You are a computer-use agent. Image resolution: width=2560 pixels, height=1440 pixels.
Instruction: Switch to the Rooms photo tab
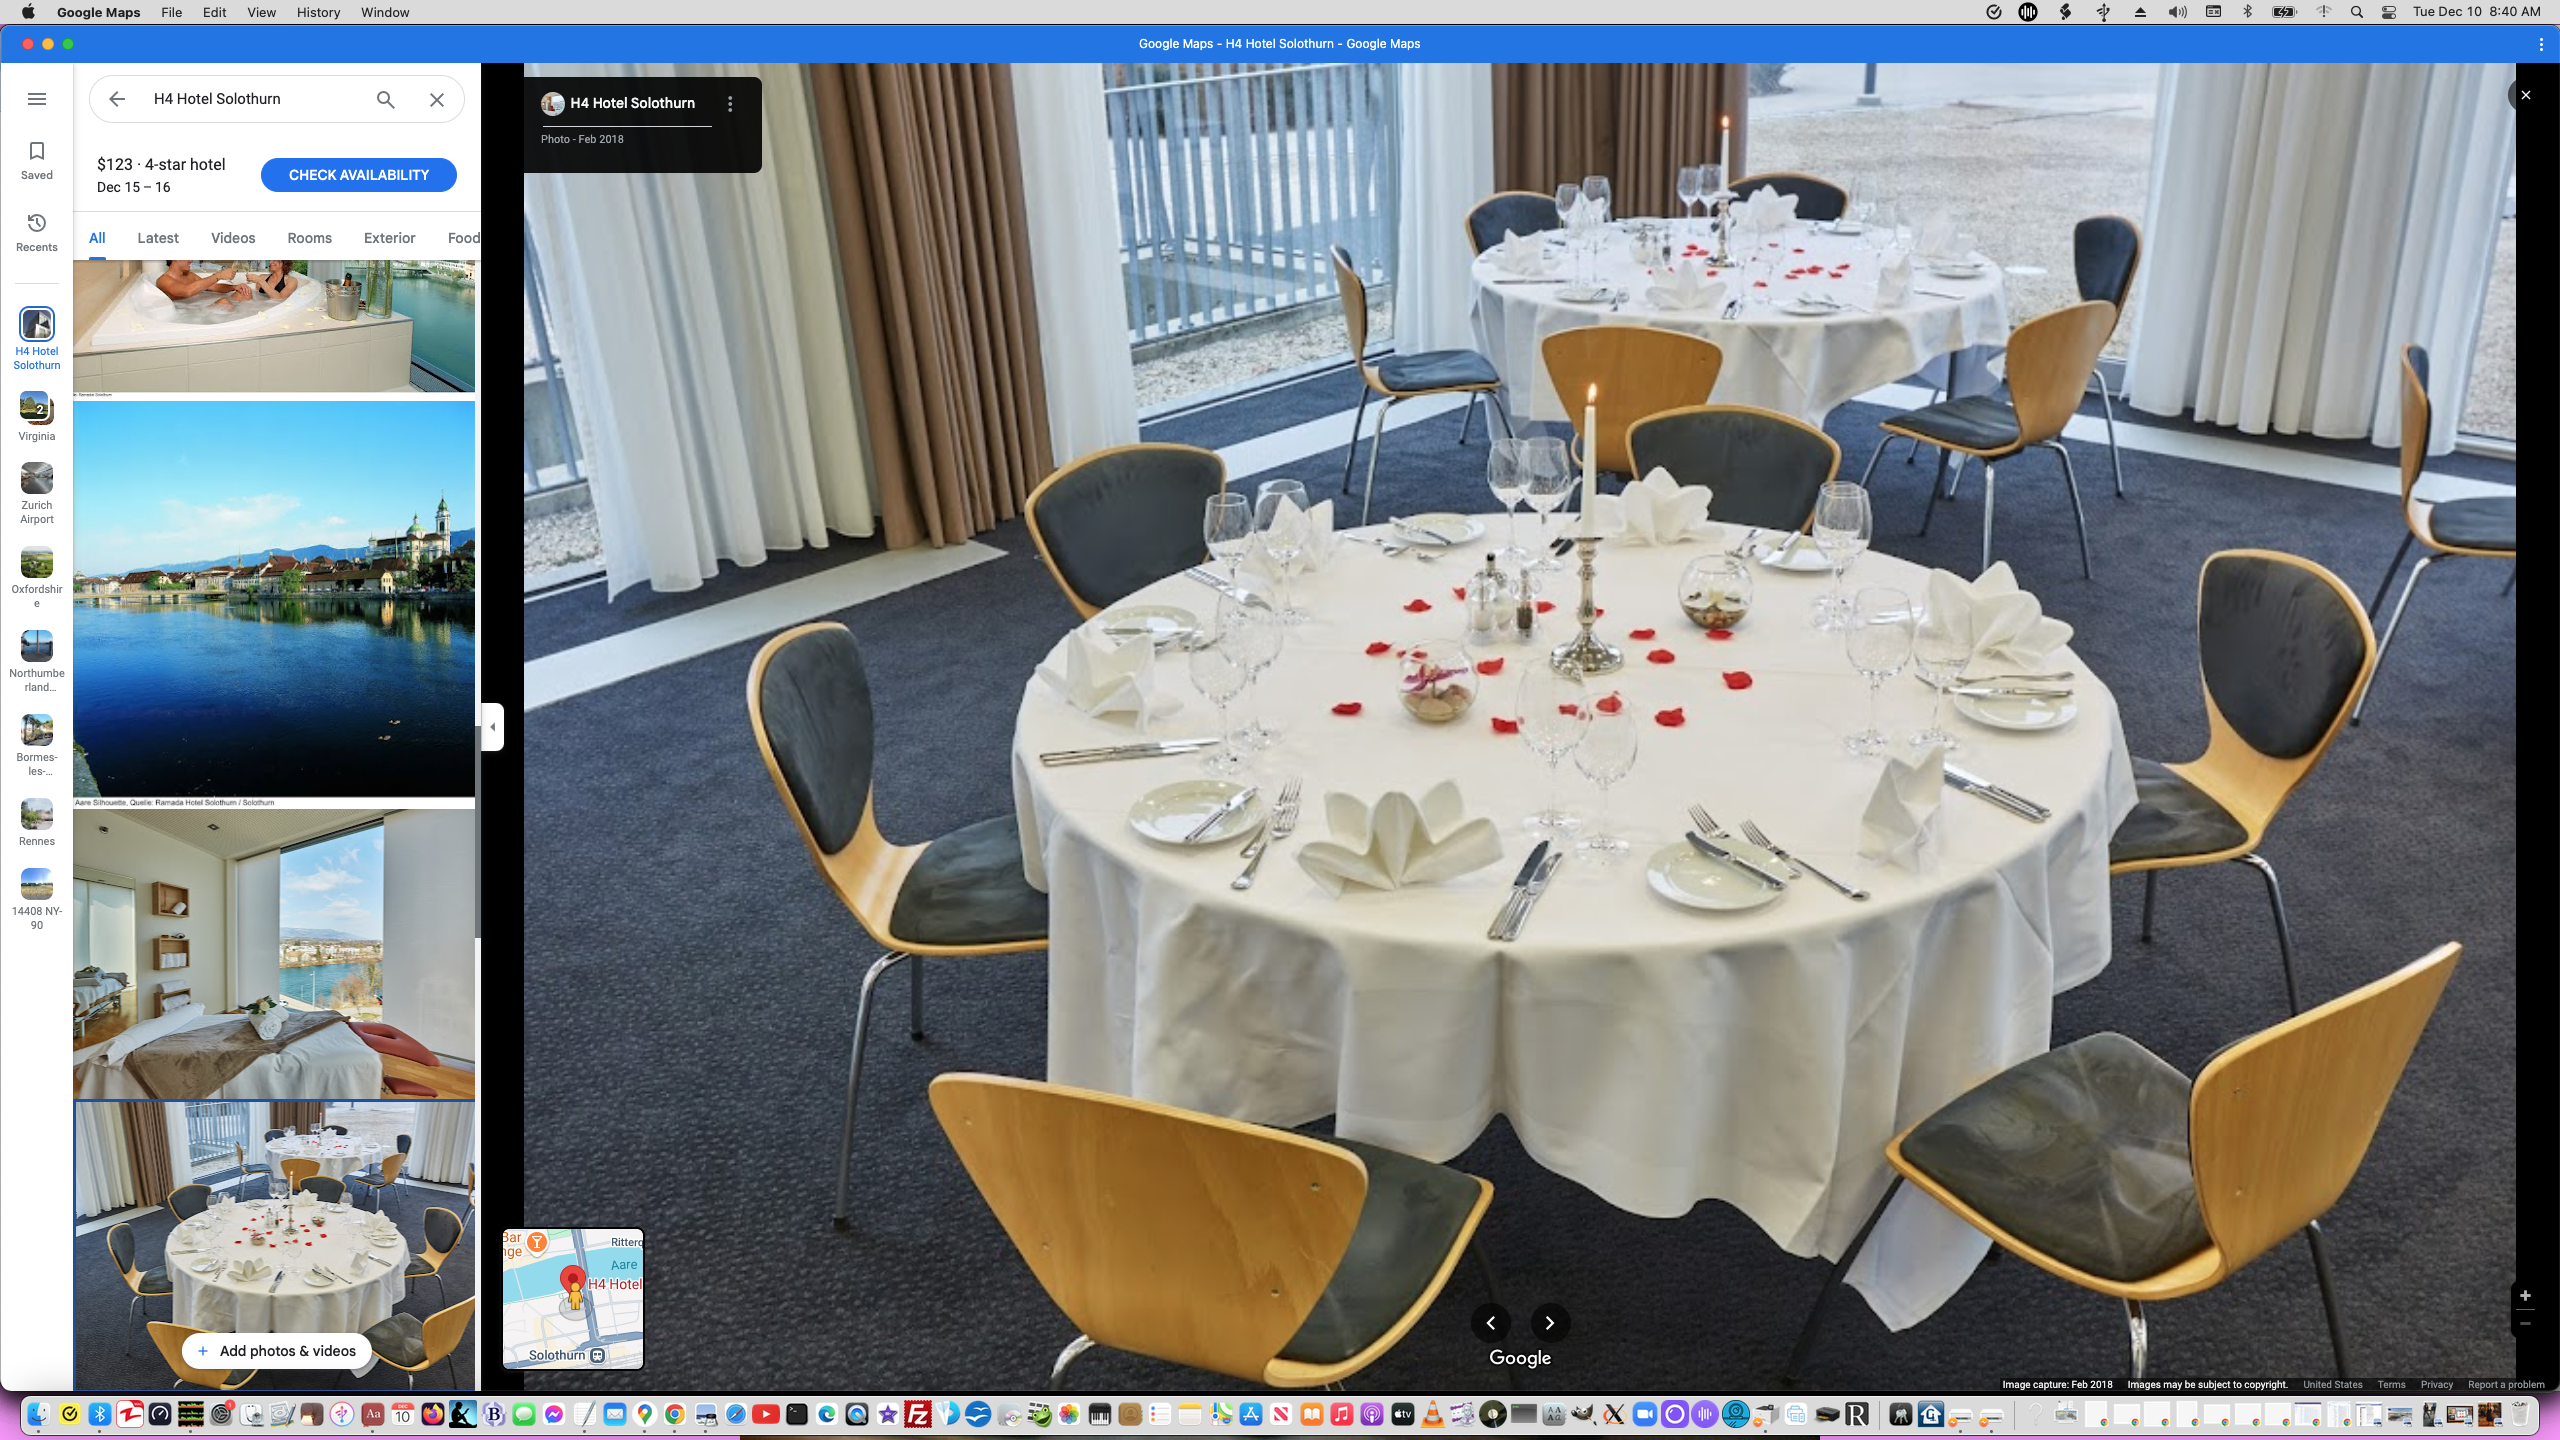click(x=309, y=238)
